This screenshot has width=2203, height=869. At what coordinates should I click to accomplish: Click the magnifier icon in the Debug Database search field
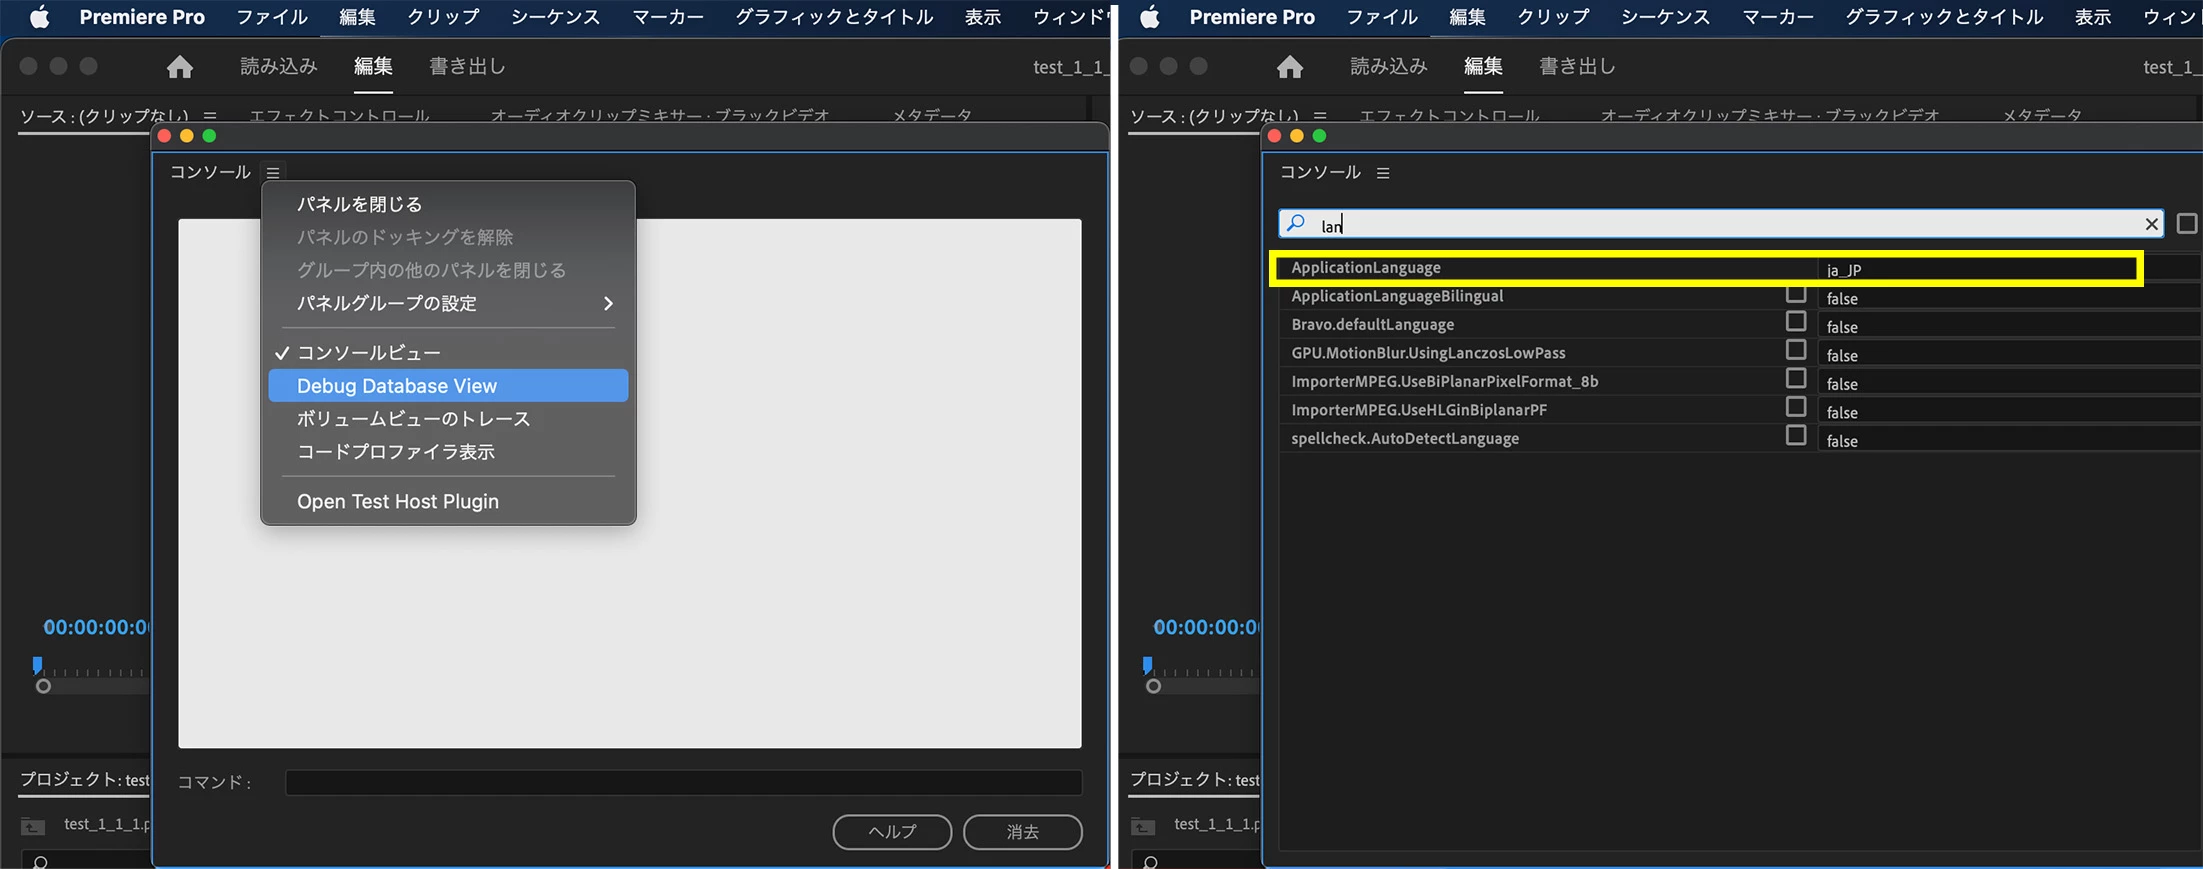click(x=1296, y=223)
